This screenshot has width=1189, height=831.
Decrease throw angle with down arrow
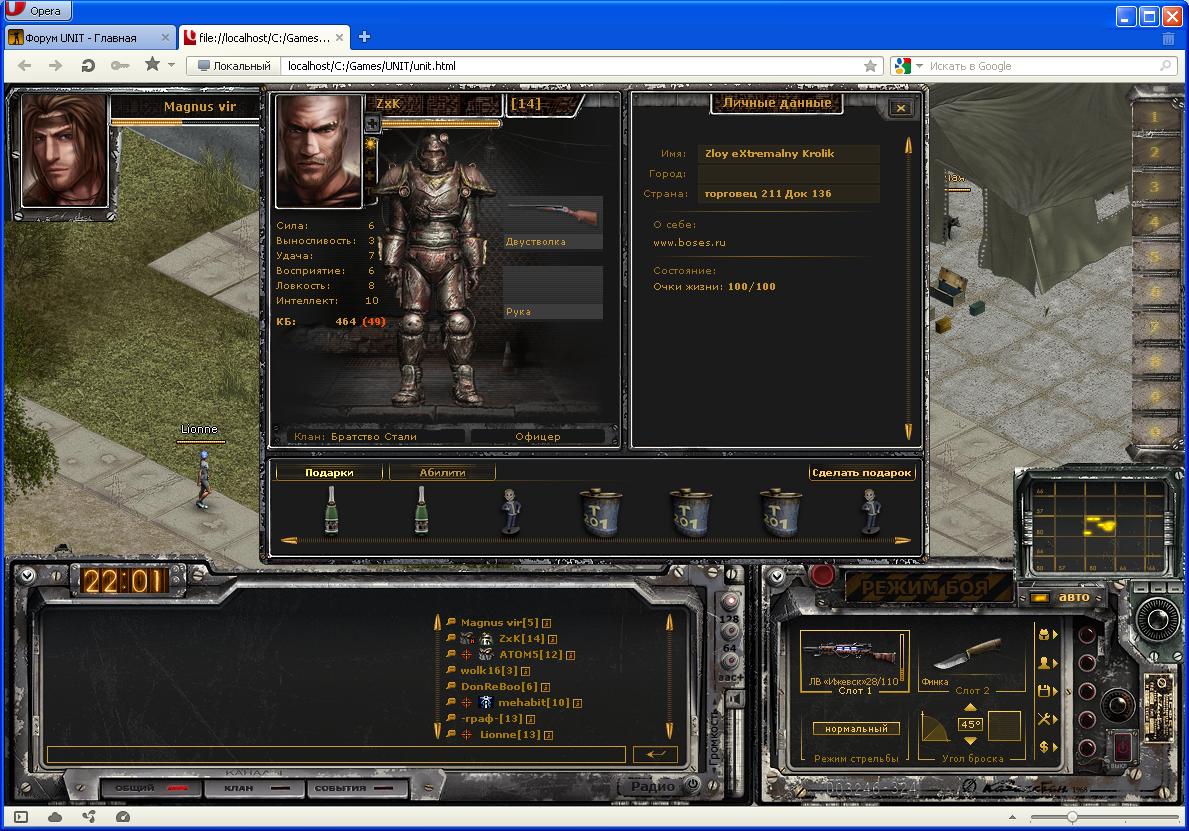pyautogui.click(x=970, y=741)
